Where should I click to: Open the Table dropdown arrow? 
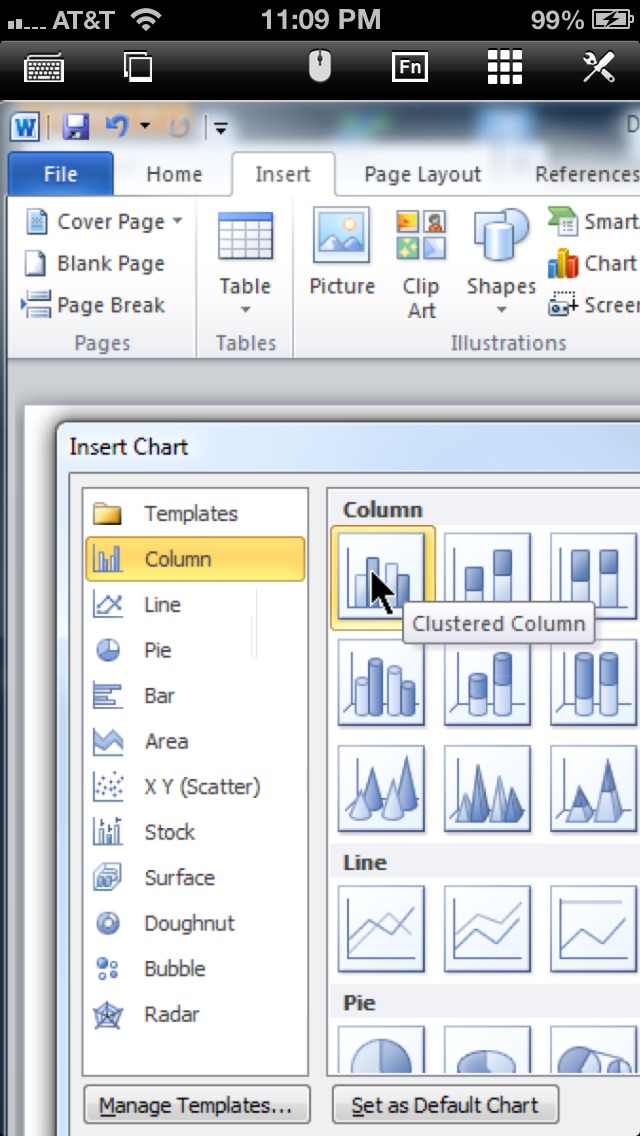(245, 309)
